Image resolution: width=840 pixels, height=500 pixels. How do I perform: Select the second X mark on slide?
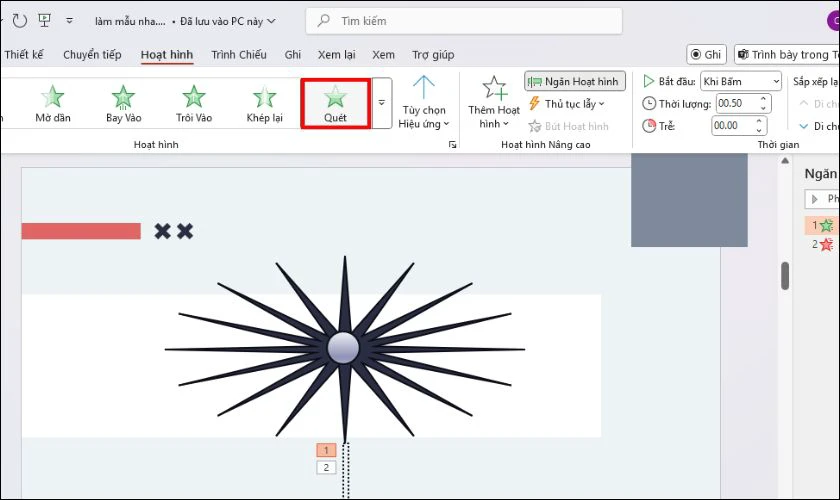point(185,232)
